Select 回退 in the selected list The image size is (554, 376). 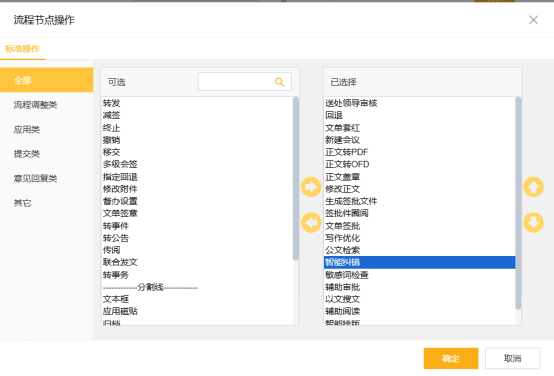click(419, 115)
